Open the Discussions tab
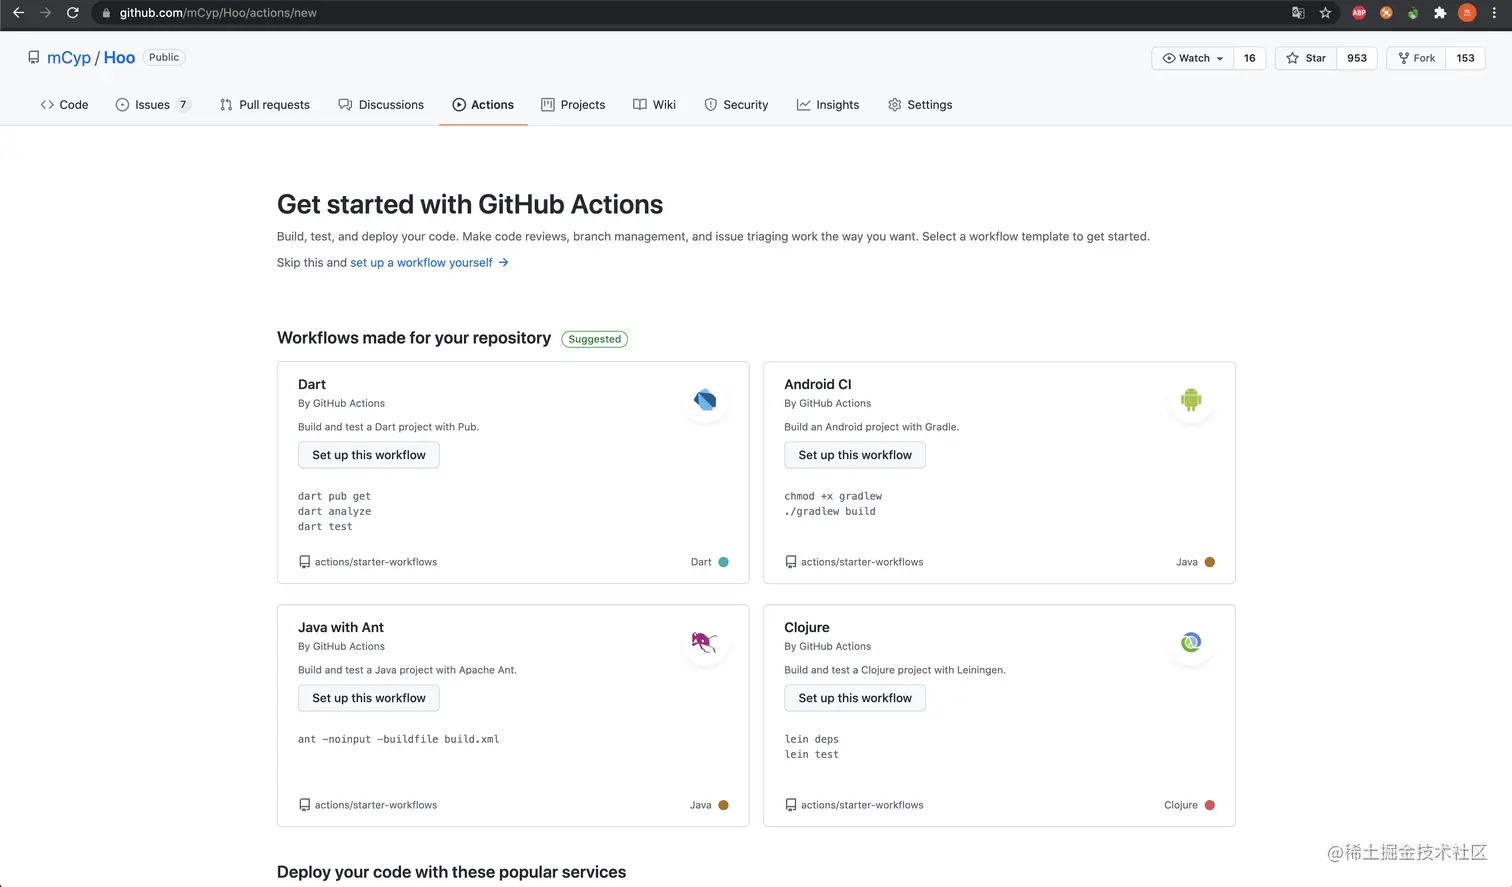This screenshot has height=887, width=1512. tap(381, 105)
